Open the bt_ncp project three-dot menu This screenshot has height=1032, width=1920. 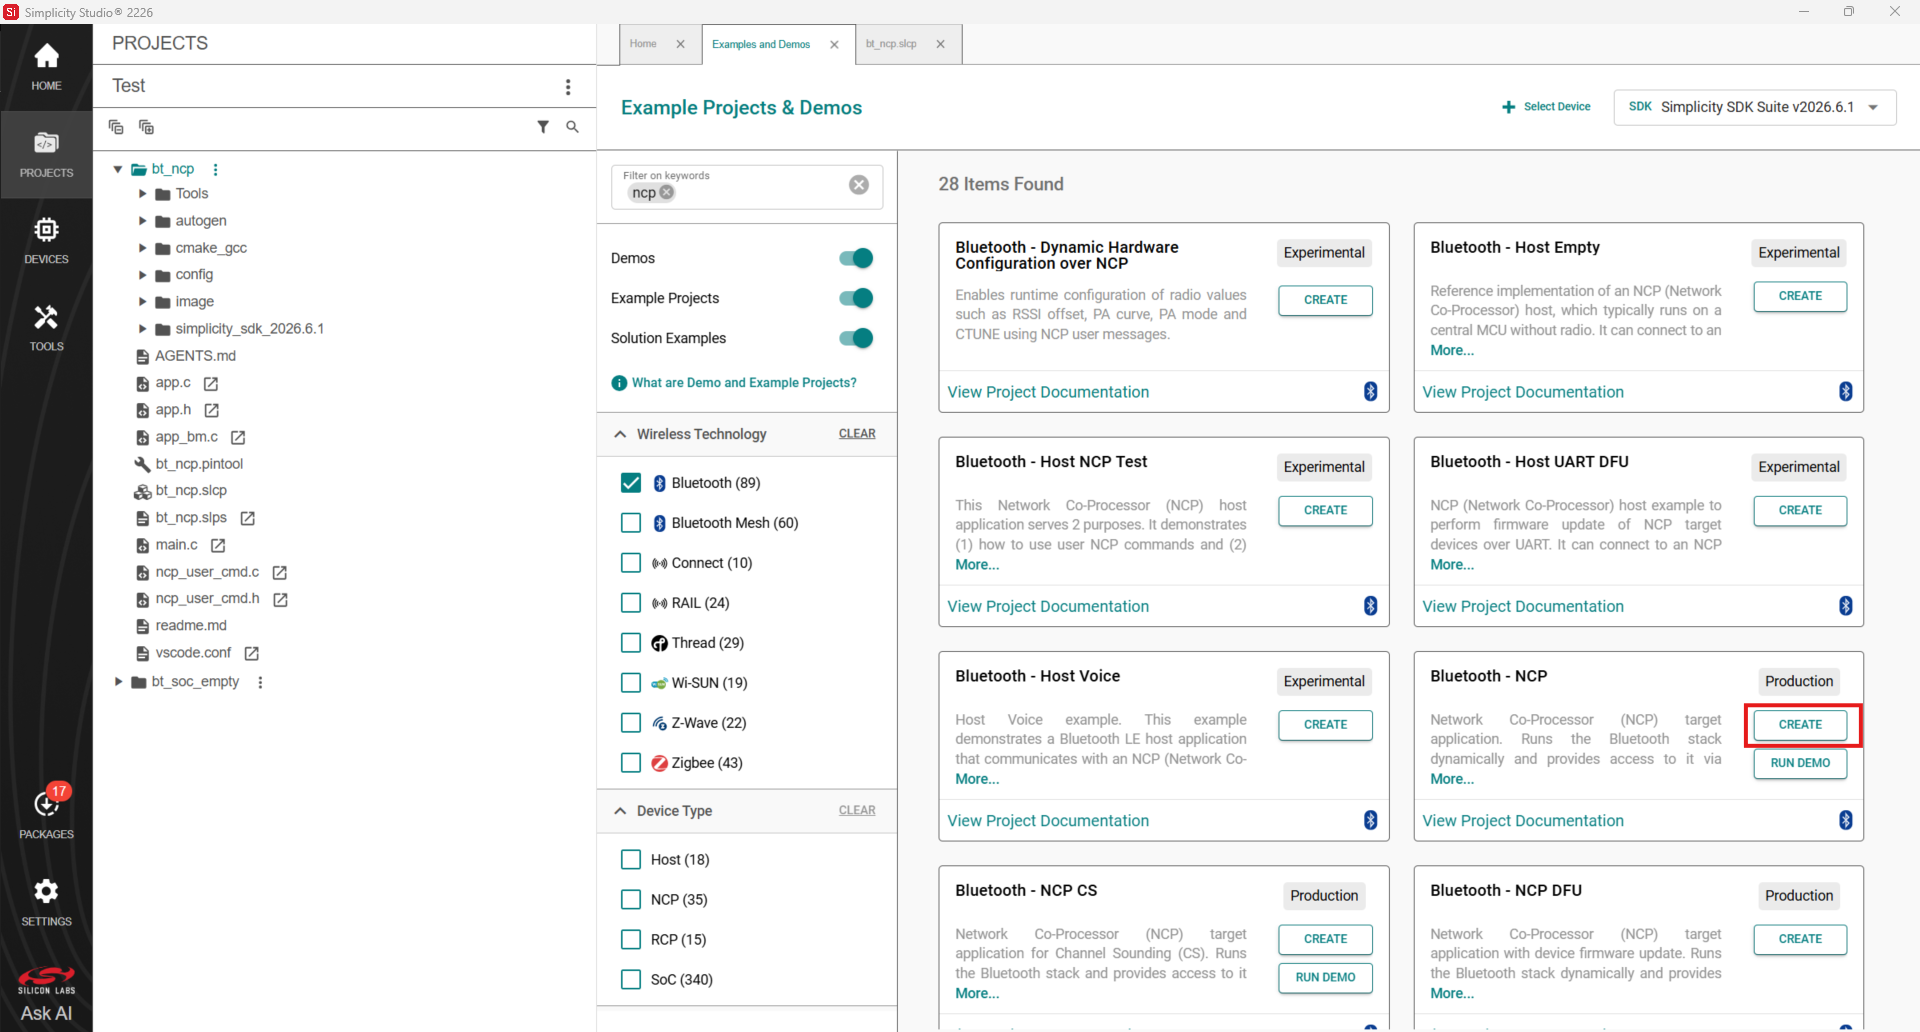point(215,169)
